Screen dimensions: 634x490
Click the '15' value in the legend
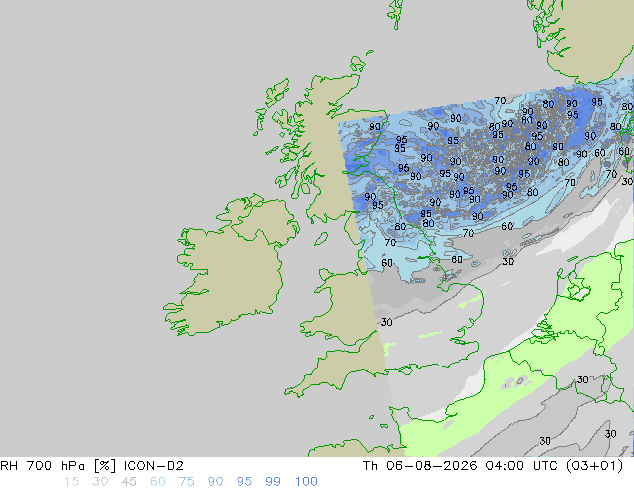click(71, 482)
